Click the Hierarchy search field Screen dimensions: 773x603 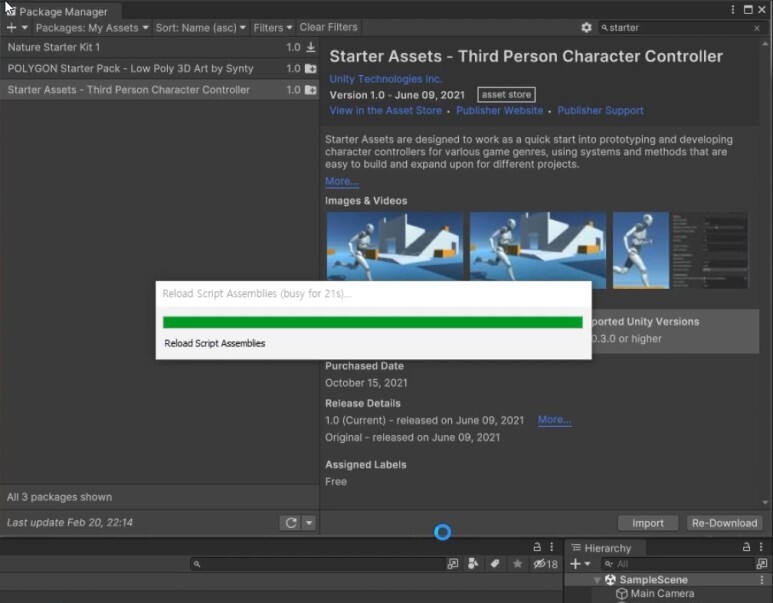(677, 564)
